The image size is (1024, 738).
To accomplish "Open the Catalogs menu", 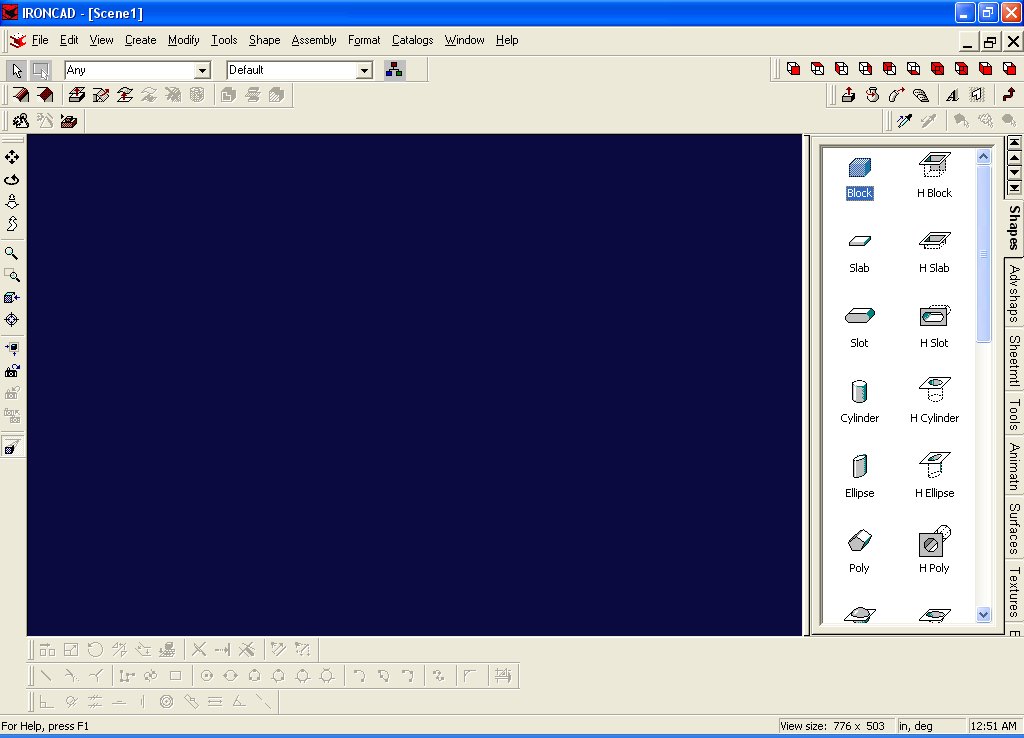I will pyautogui.click(x=412, y=40).
